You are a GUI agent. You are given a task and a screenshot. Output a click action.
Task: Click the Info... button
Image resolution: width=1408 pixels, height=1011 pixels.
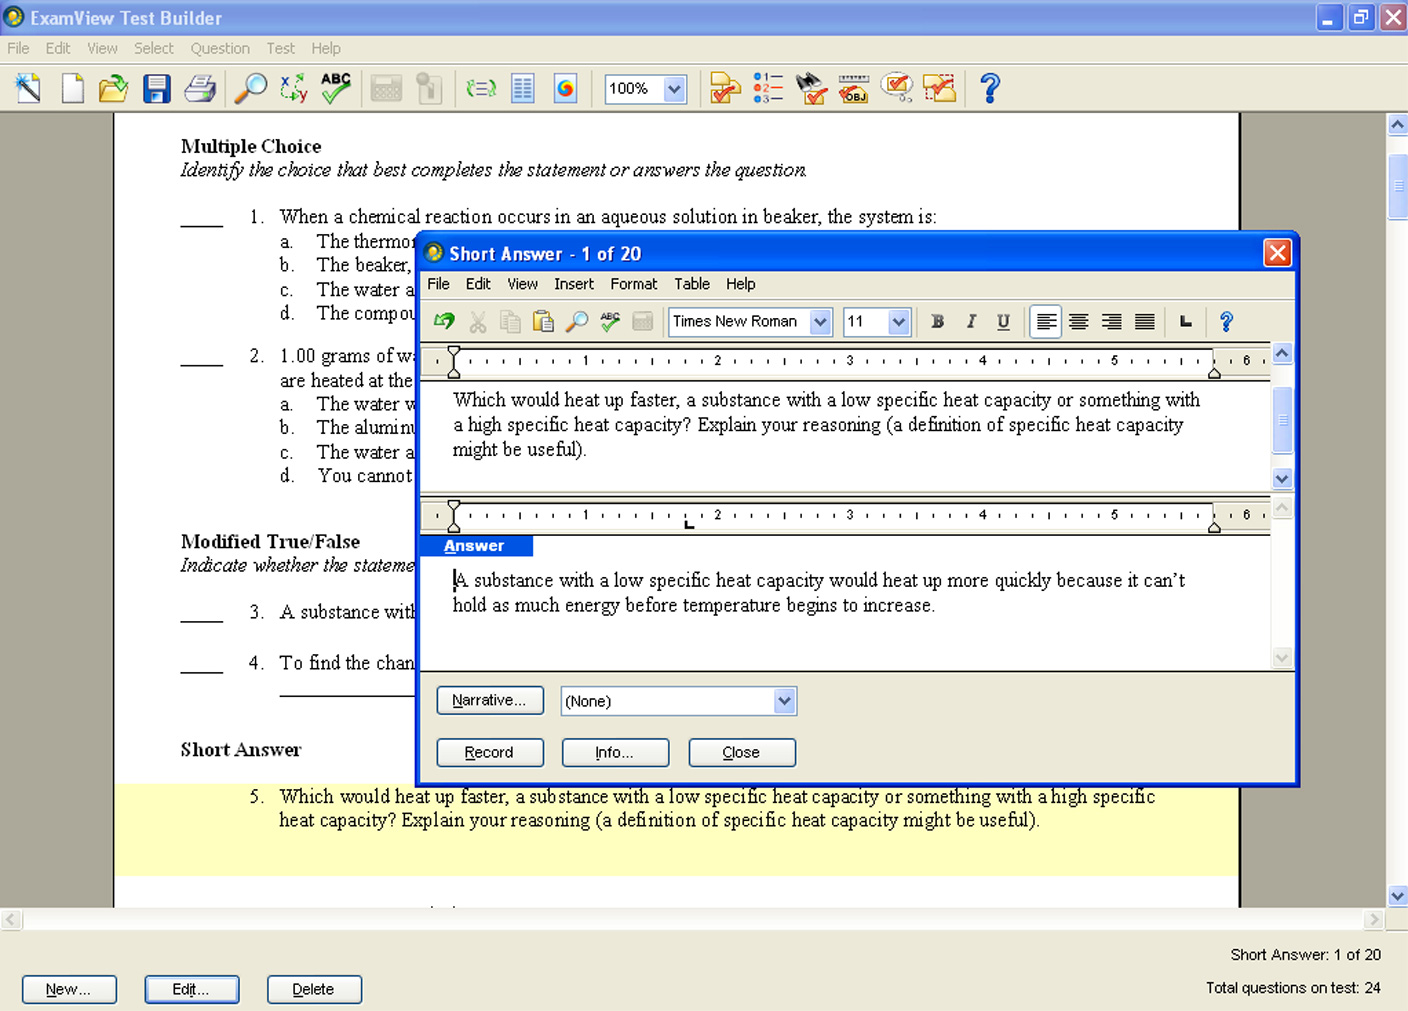coord(615,752)
